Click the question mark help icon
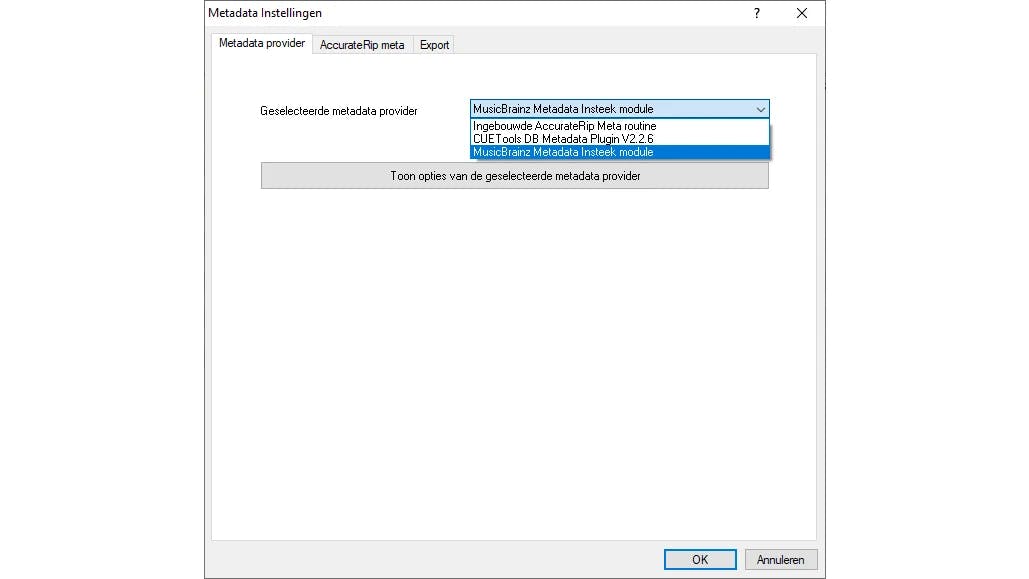This screenshot has height=579, width=1029. [757, 13]
